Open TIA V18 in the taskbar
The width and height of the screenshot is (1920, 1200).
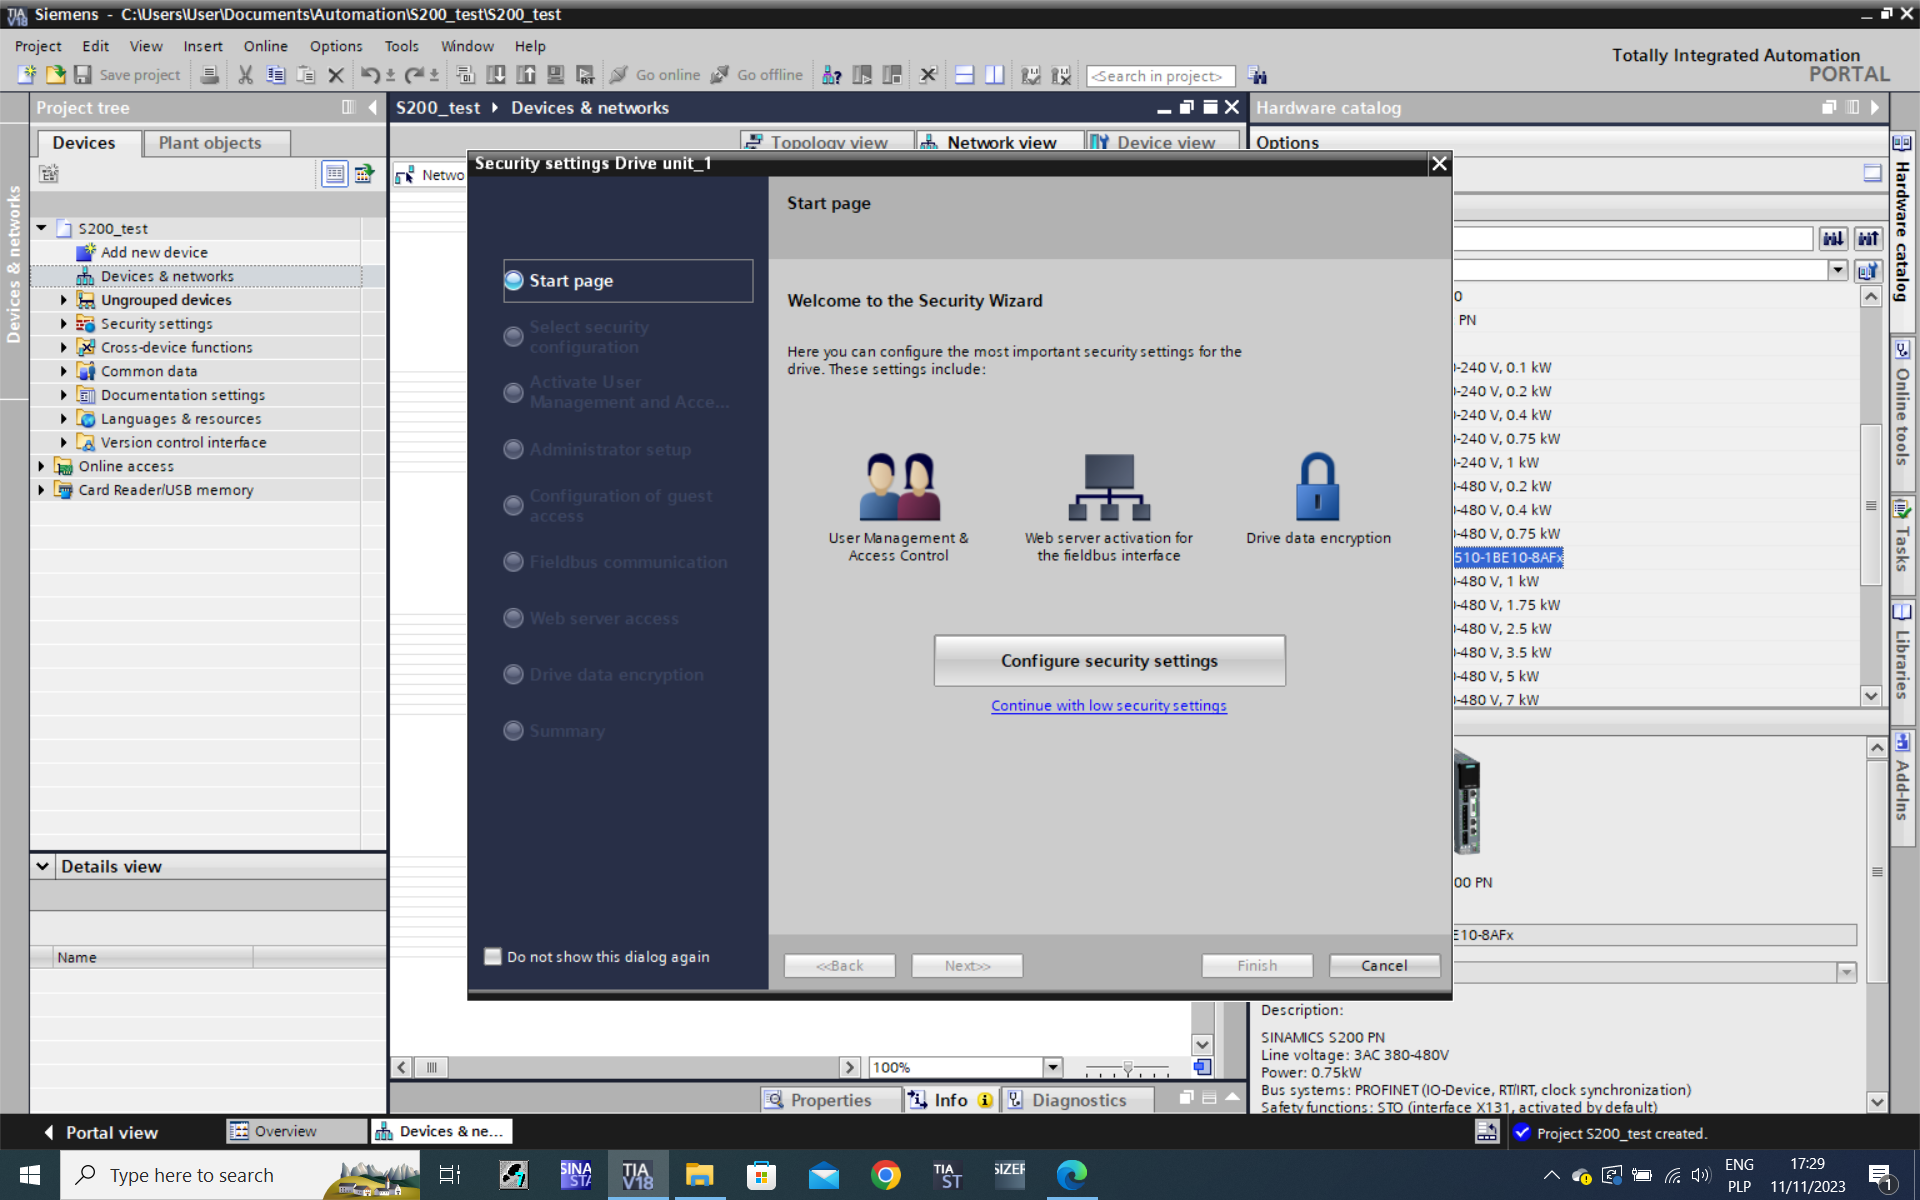point(637,1175)
